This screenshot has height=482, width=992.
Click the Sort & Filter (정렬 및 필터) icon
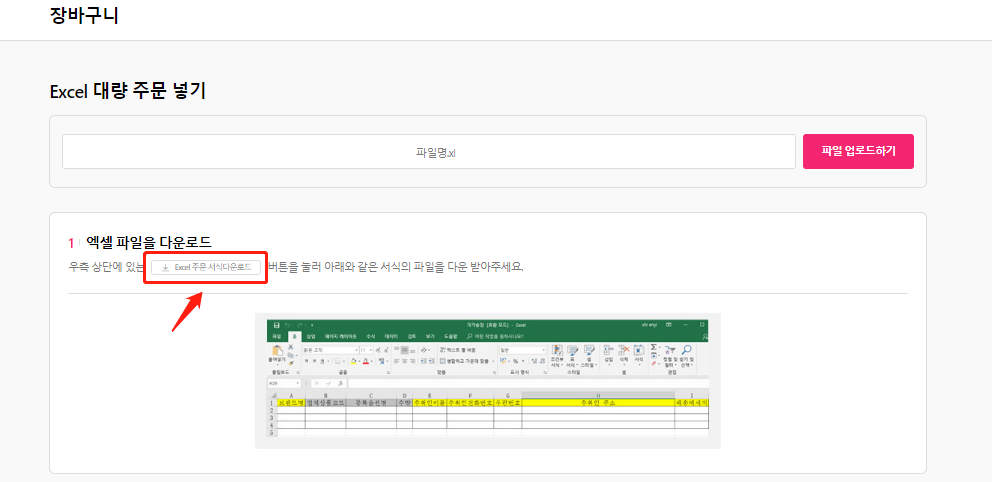click(670, 351)
